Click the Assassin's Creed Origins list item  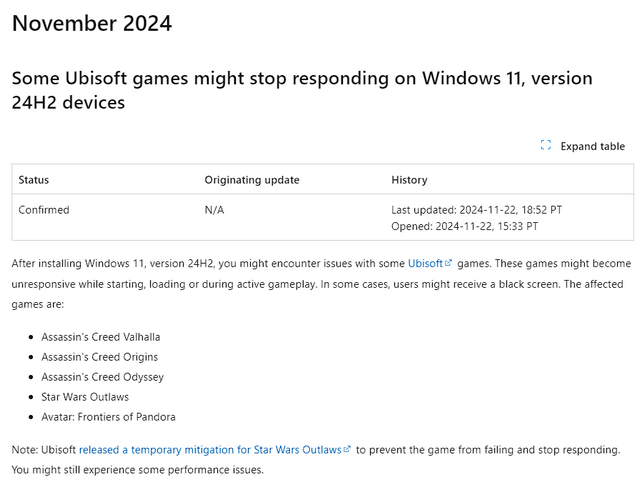click(x=99, y=357)
